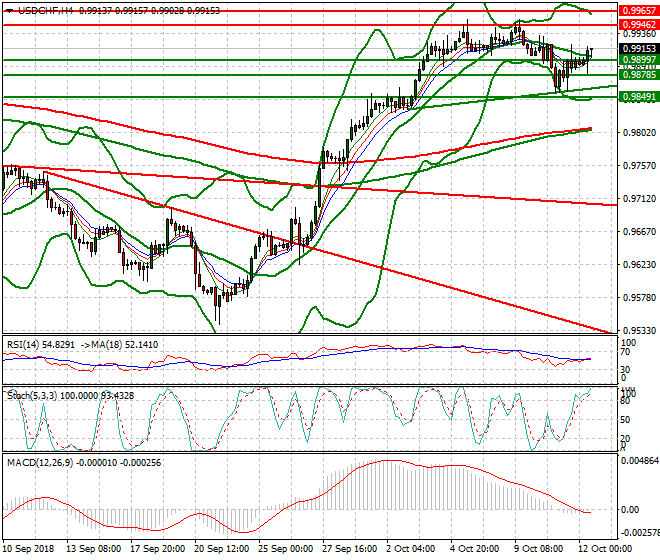The width and height of the screenshot is (660, 560).
Task: Click the MACD zero level label 0.00
Action: coord(630,510)
